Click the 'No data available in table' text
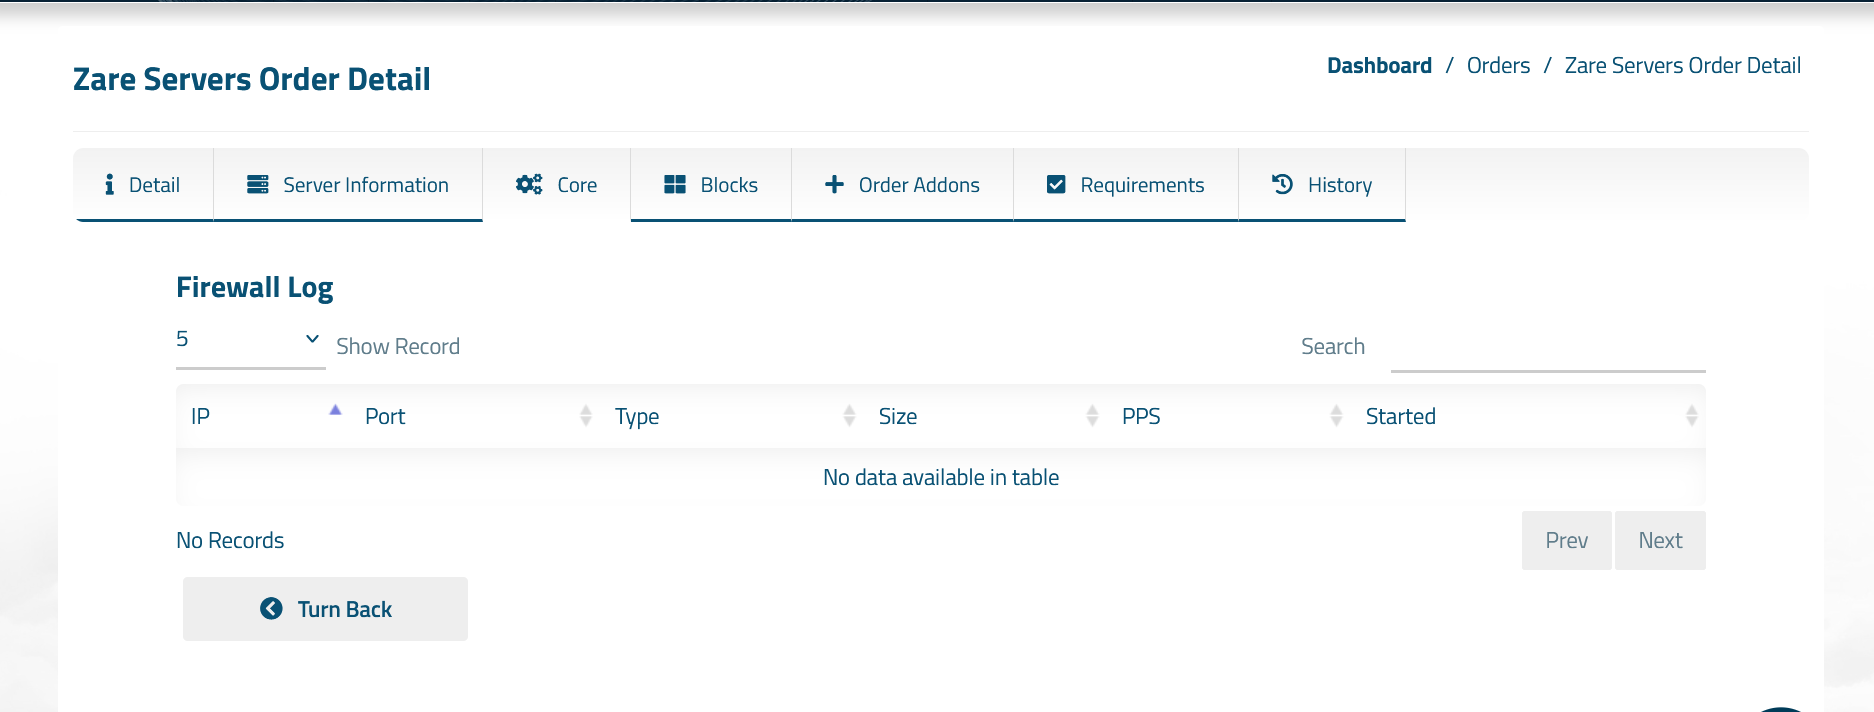Screen dimensions: 1874x712 pyautogui.click(x=941, y=478)
